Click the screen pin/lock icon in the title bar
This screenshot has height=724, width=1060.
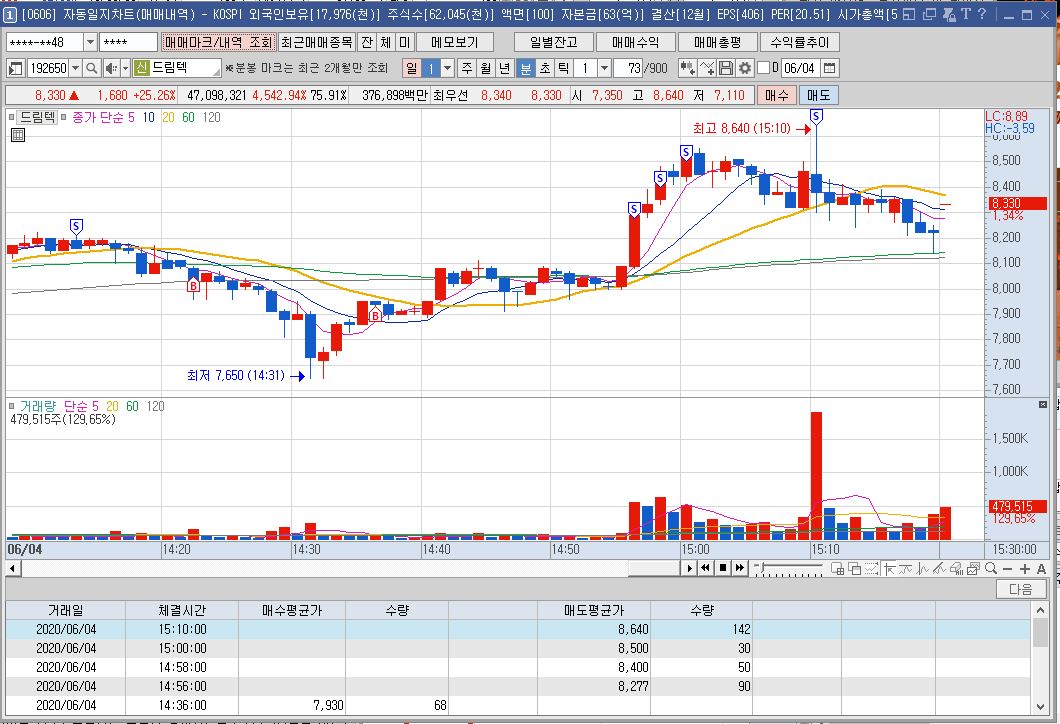point(949,15)
